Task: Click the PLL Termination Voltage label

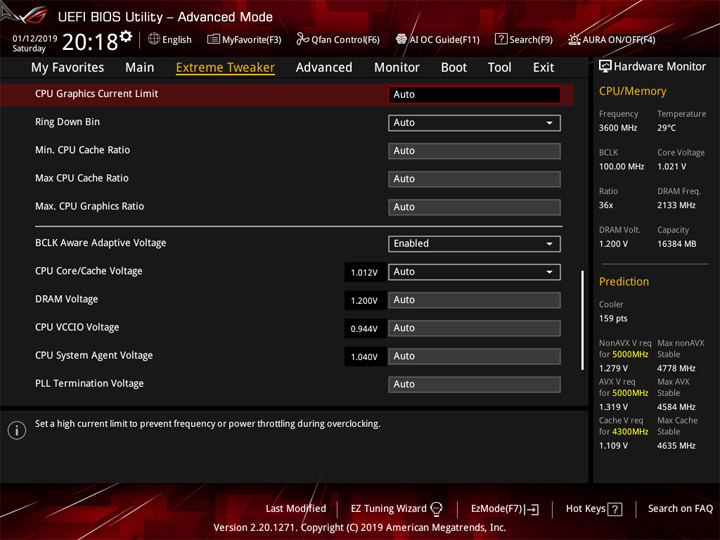Action: coord(90,383)
